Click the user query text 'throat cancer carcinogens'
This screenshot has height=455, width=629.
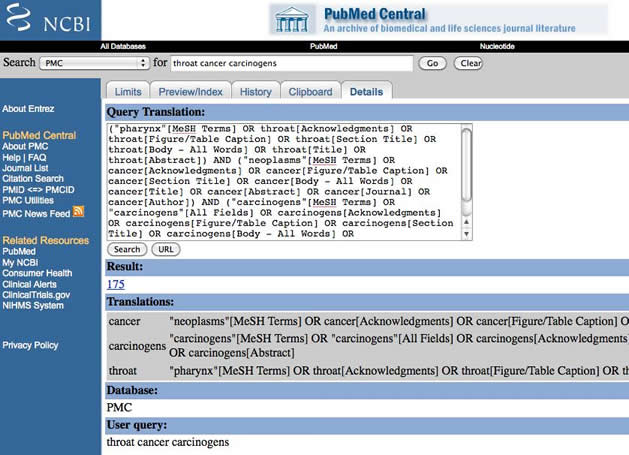pos(168,442)
